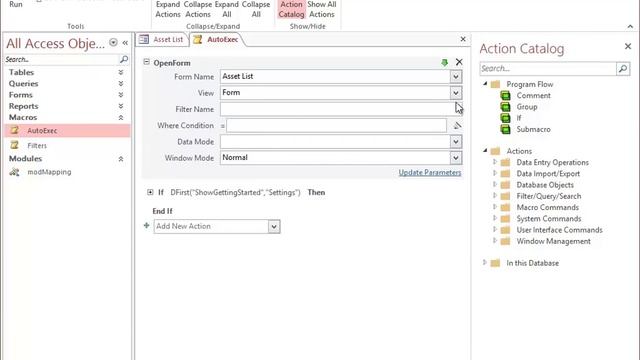Expand Data Import/Export folder
The image size is (640, 360).
pyautogui.click(x=495, y=173)
